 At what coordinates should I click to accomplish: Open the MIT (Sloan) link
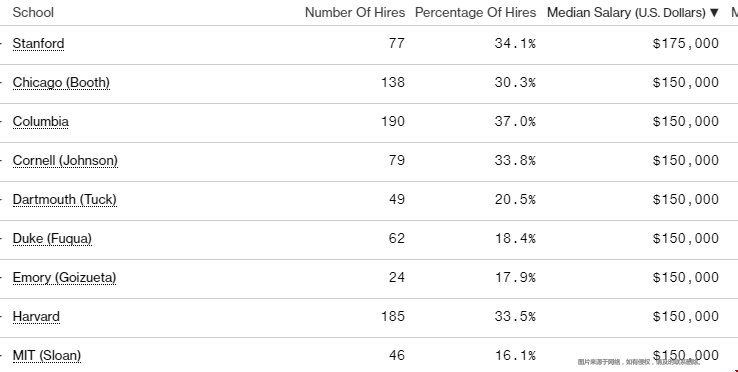click(x=47, y=356)
